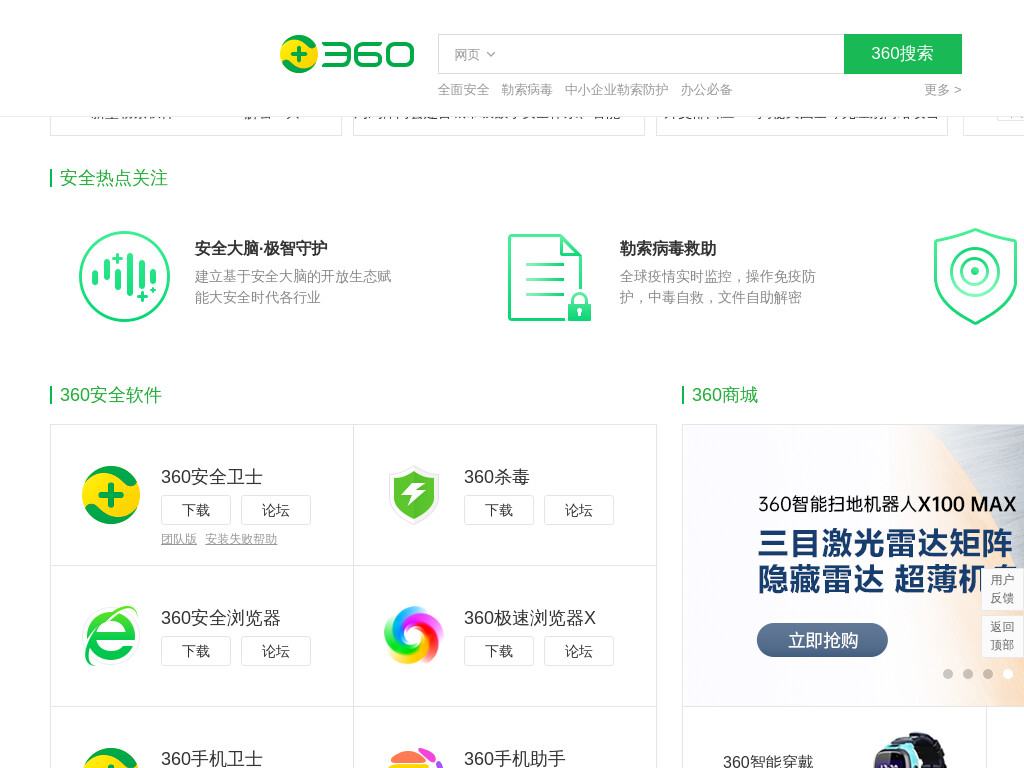The image size is (1024, 768).
Task: Click the 360安全浏览器 green e icon
Action: point(111,635)
